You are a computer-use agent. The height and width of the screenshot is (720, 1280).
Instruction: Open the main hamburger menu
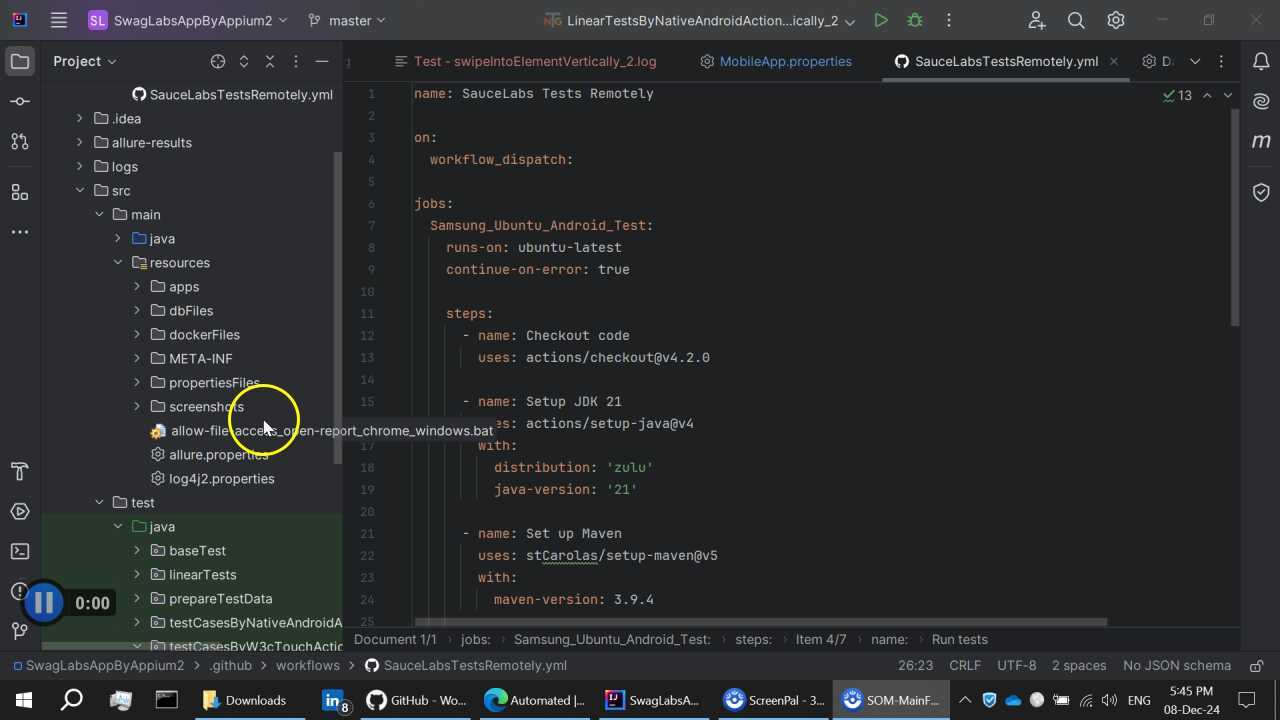point(59,20)
